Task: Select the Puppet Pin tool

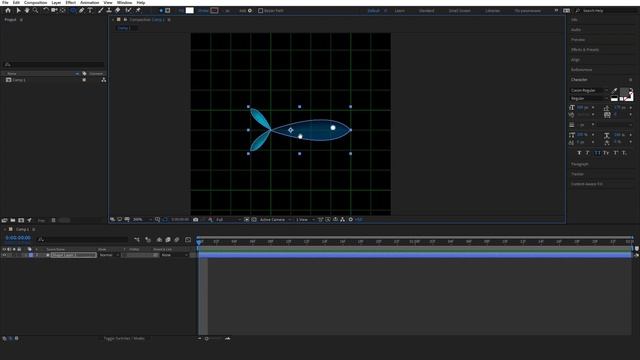Action: click(x=138, y=10)
